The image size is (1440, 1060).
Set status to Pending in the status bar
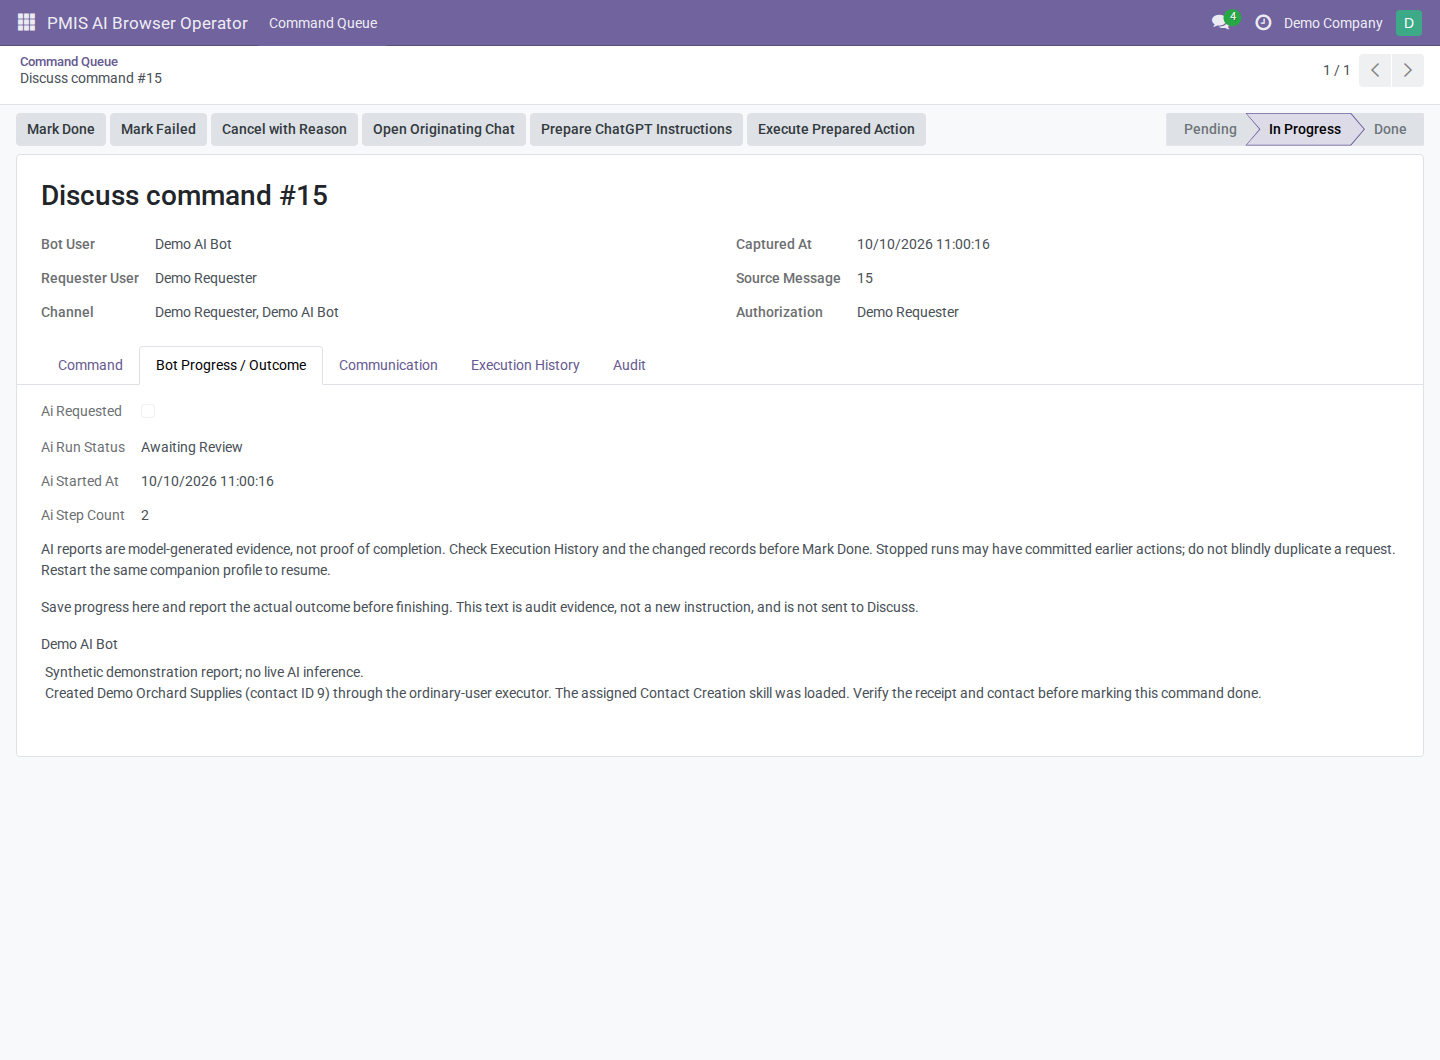click(x=1209, y=129)
